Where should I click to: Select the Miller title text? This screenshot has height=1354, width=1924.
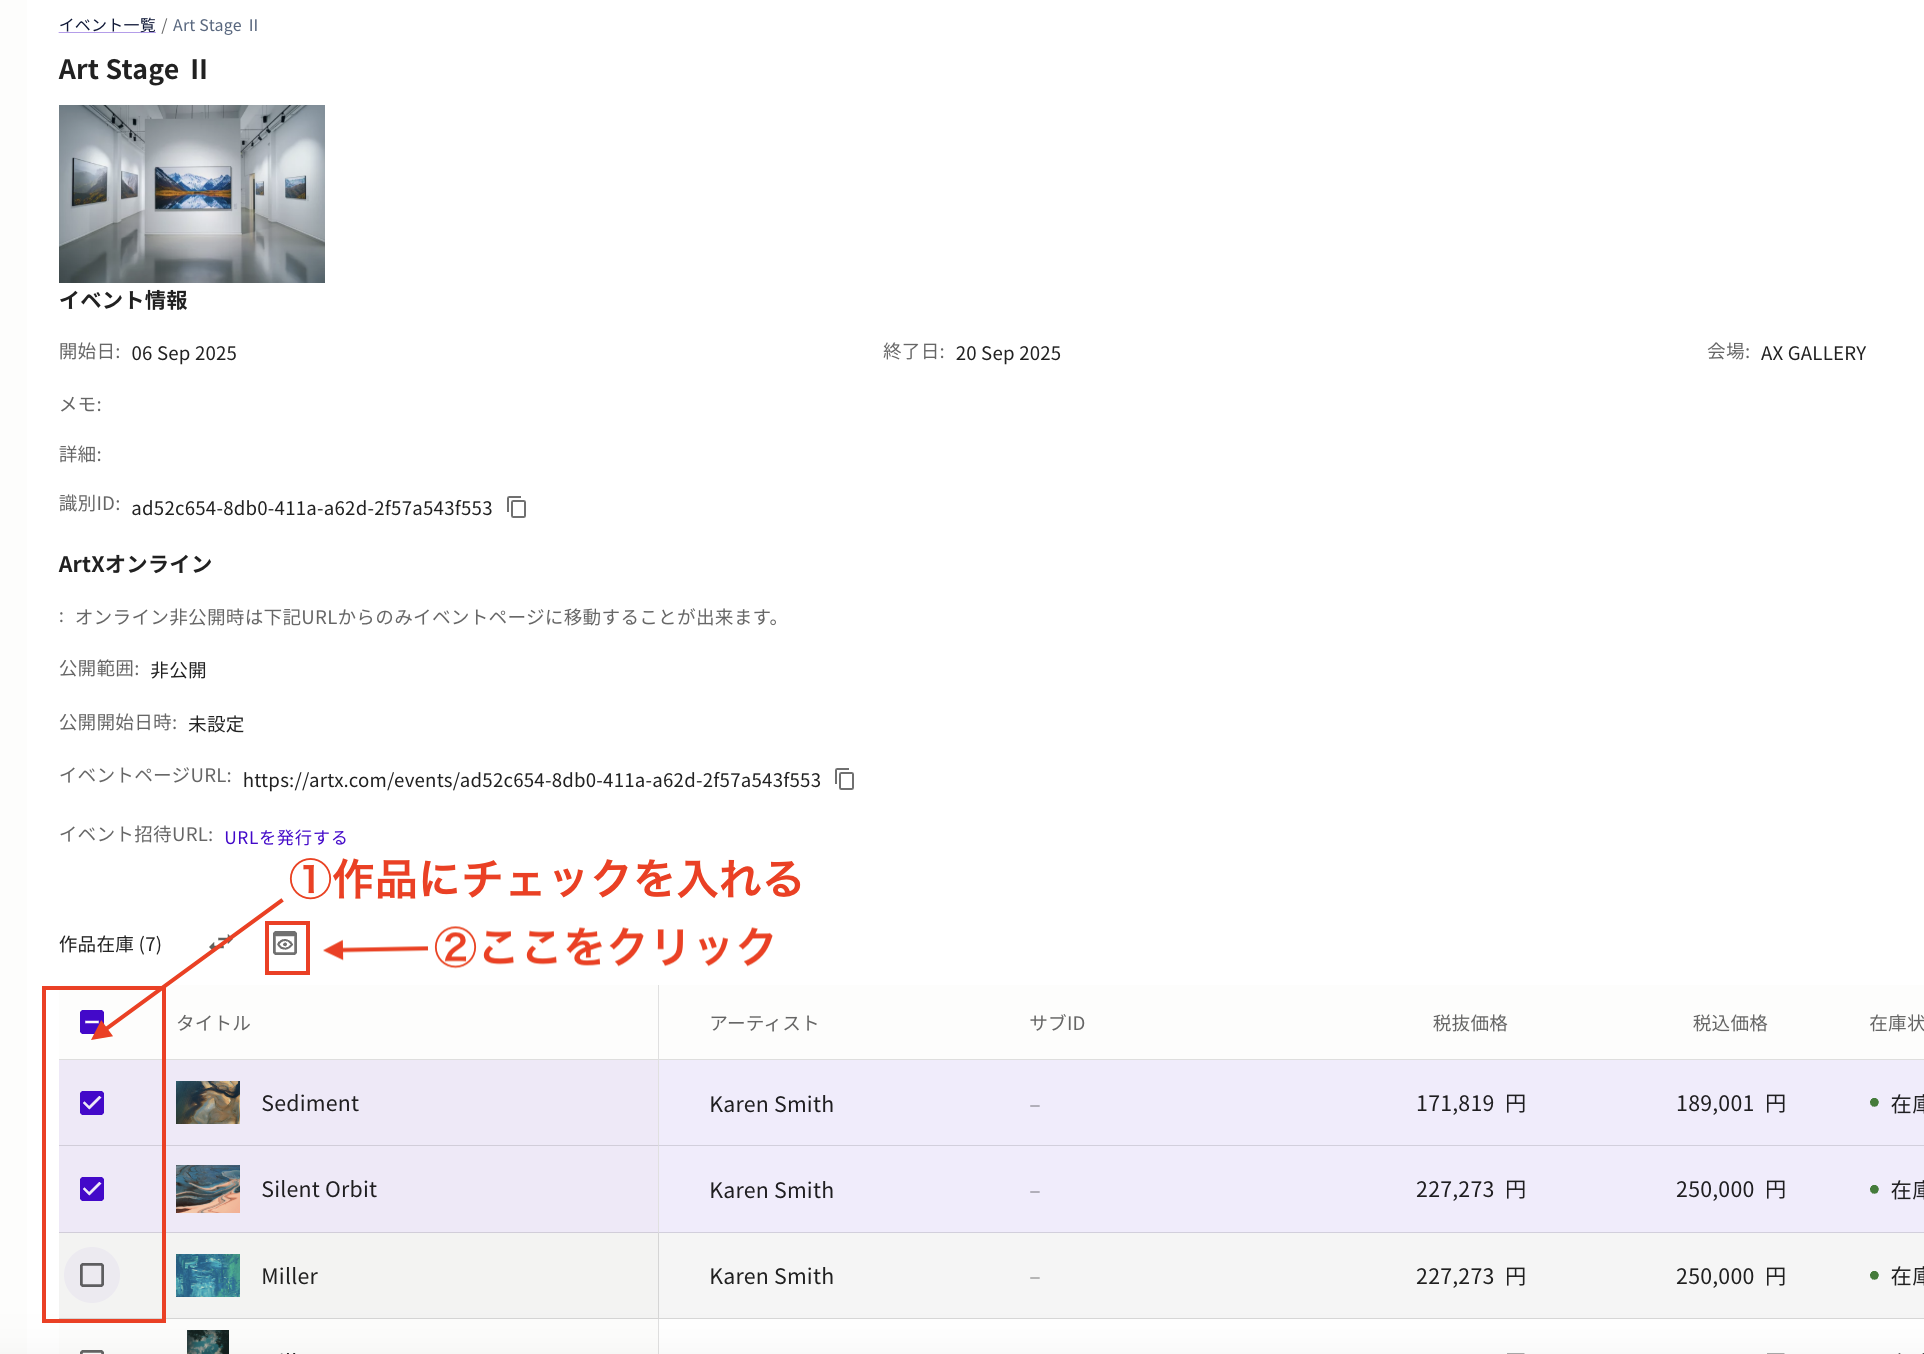[290, 1276]
